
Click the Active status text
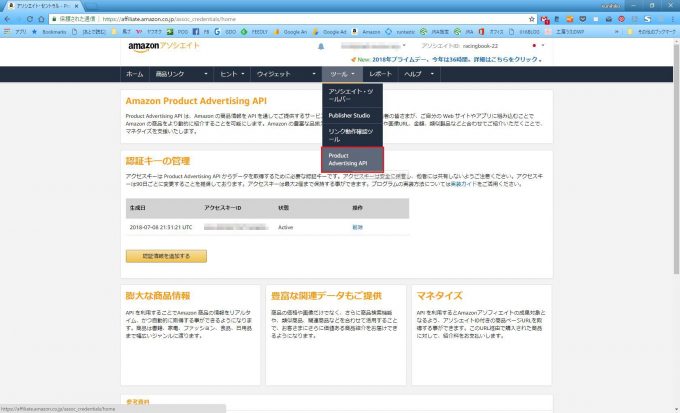click(x=285, y=227)
